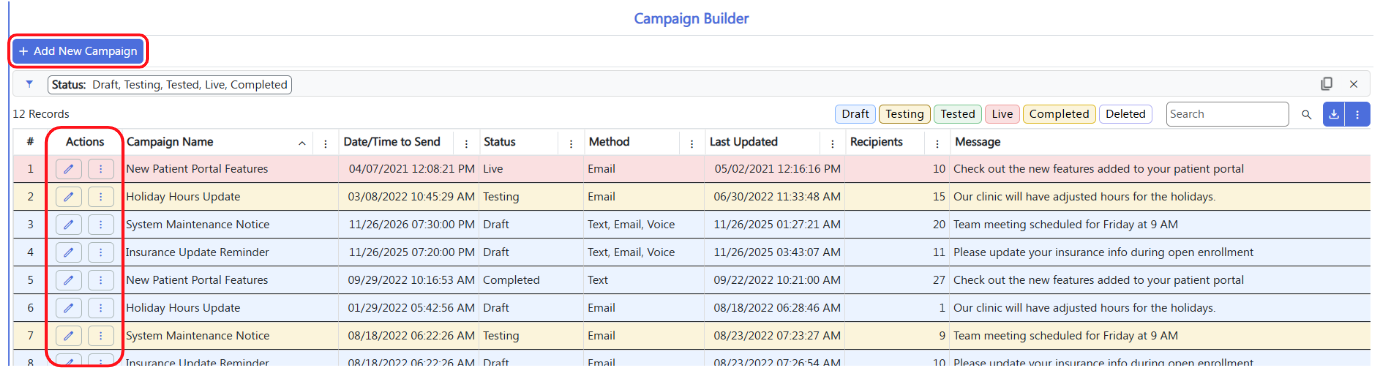The width and height of the screenshot is (1377, 378).
Task: Sort by Status column header
Action: [500, 142]
